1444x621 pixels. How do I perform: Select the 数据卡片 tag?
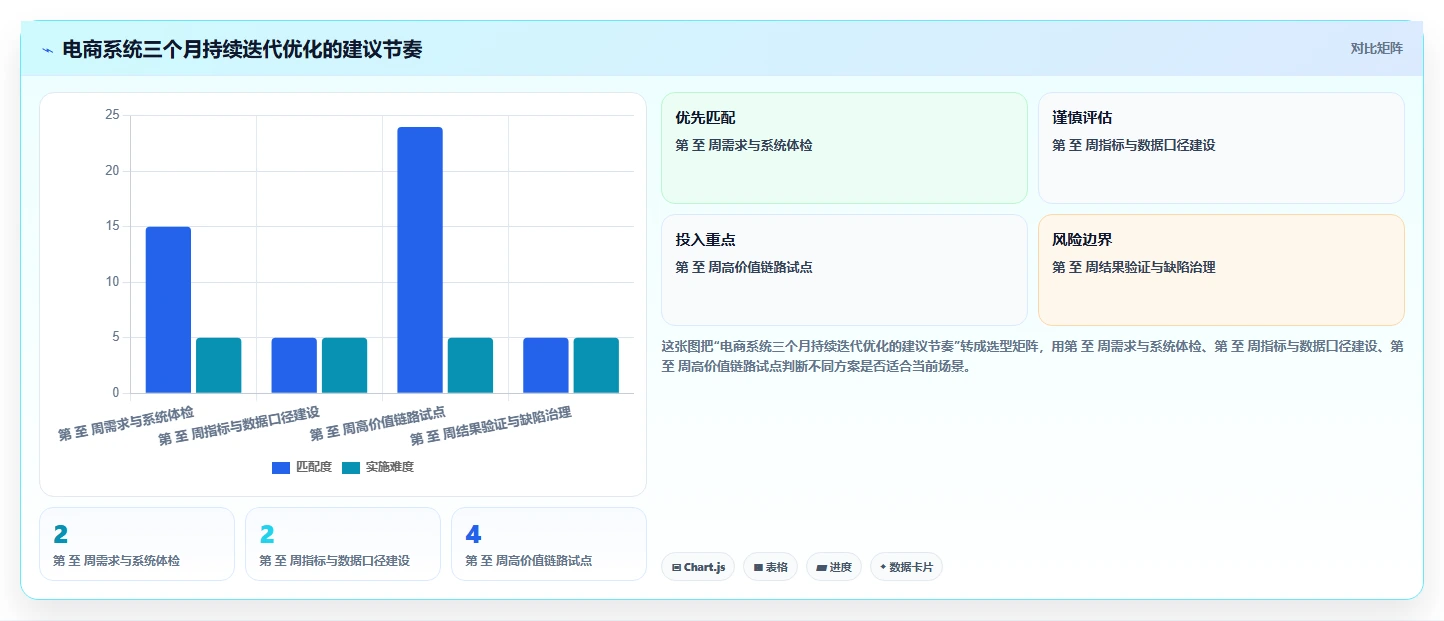pos(906,567)
